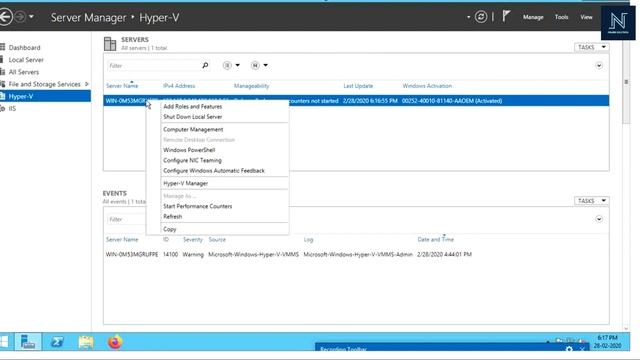Click the forward navigation arrow
Viewport: 640px width, 360px height.
click(20, 17)
